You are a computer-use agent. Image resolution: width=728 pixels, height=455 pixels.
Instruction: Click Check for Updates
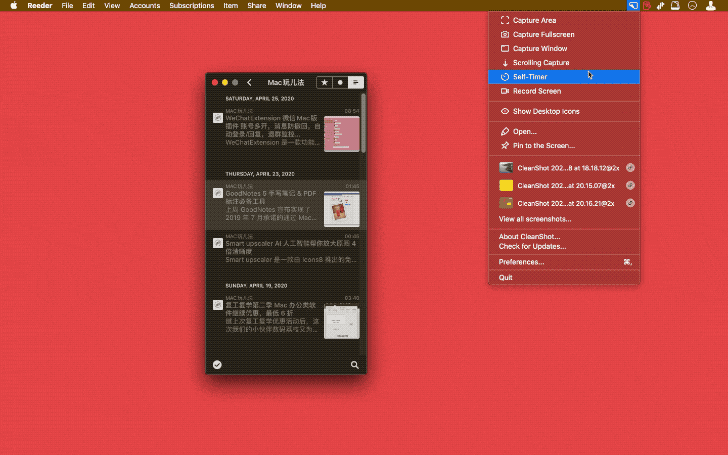point(532,247)
